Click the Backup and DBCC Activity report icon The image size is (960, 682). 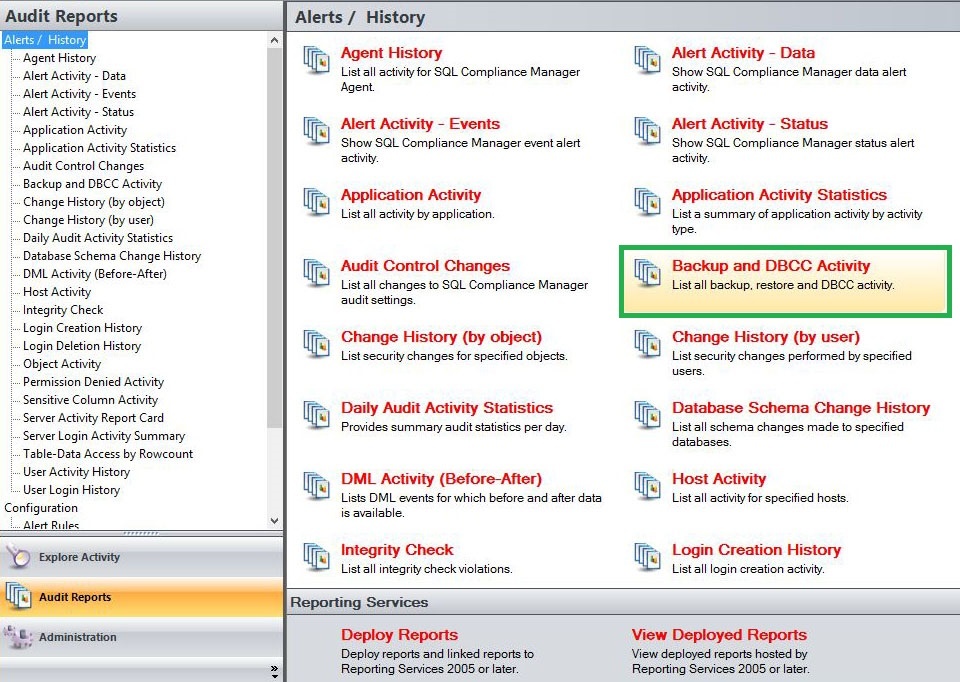tap(647, 273)
